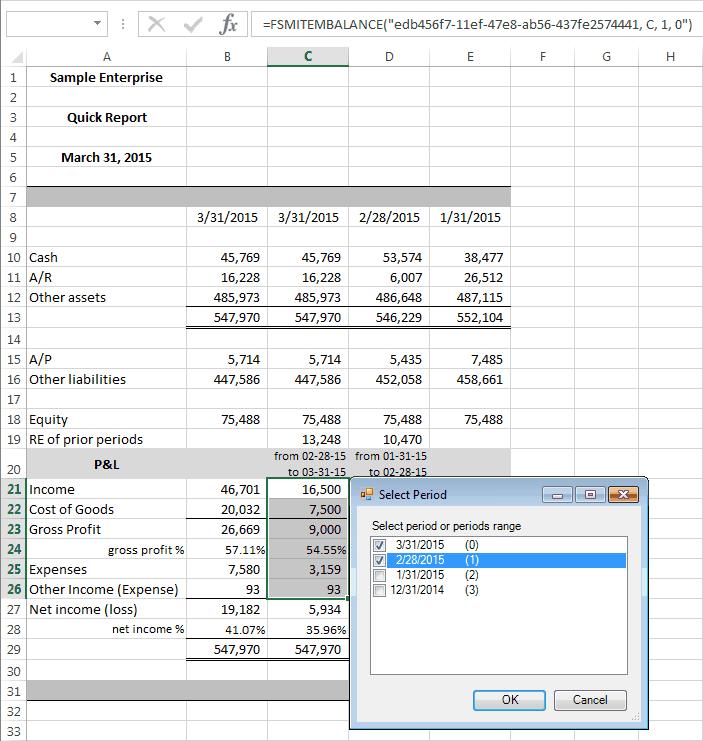Enable the 12/31/2014 period checkbox
This screenshot has width=703, height=741.
point(379,590)
